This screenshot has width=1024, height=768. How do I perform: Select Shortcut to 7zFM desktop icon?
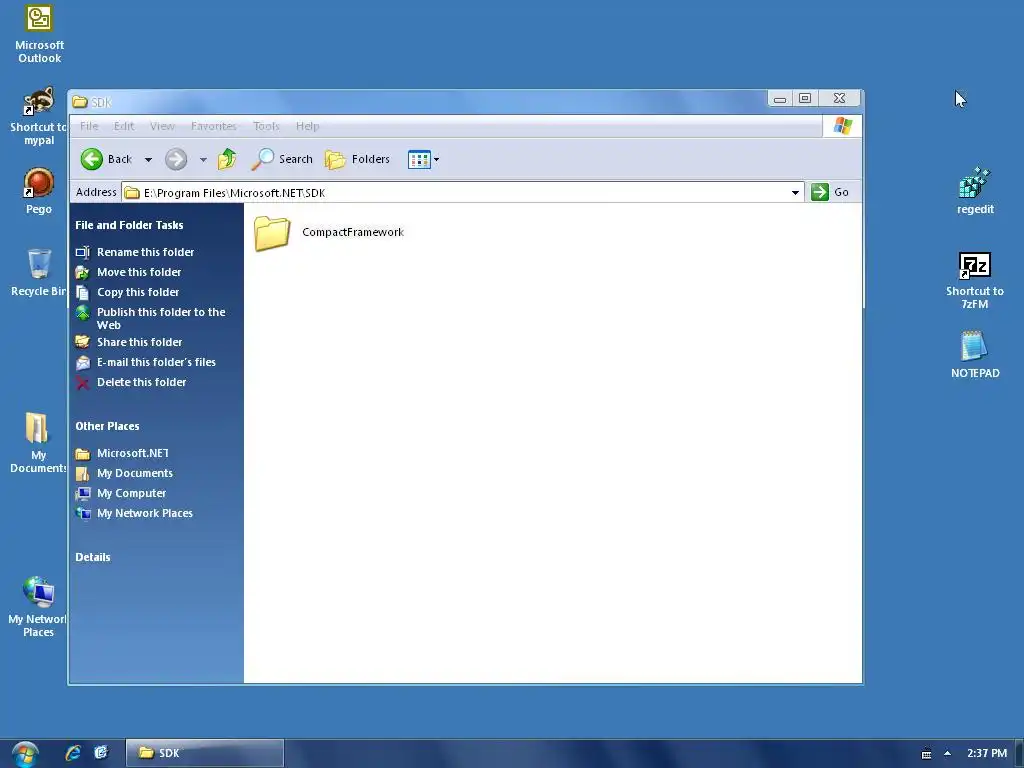[974, 280]
